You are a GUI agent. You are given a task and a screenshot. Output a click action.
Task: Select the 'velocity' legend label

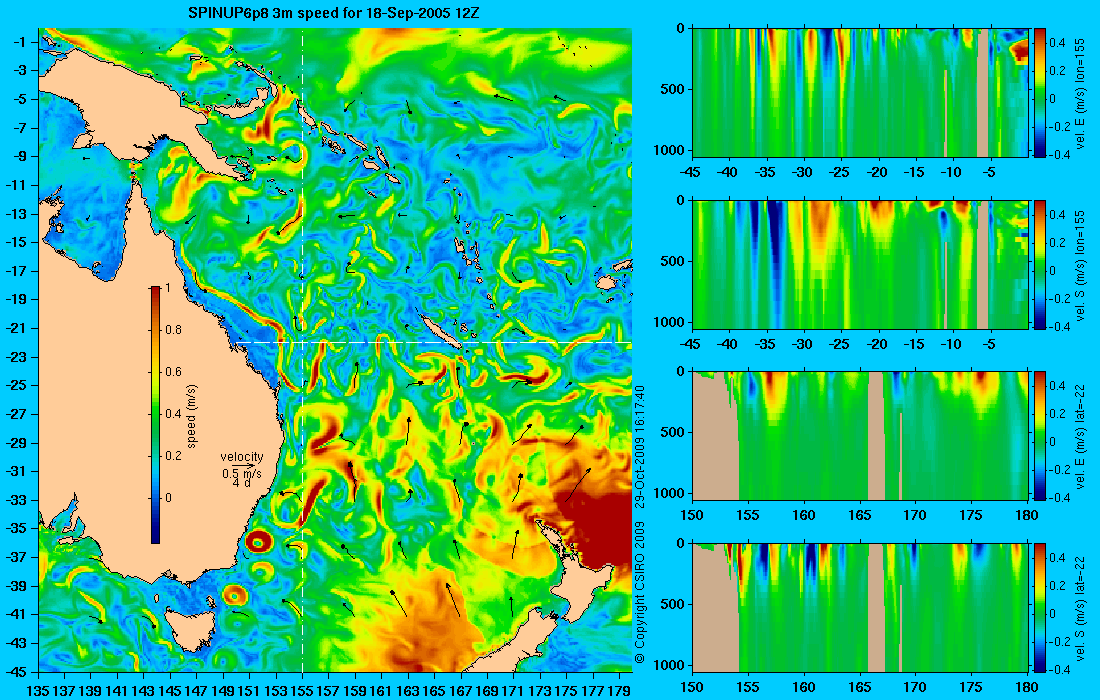point(241,457)
